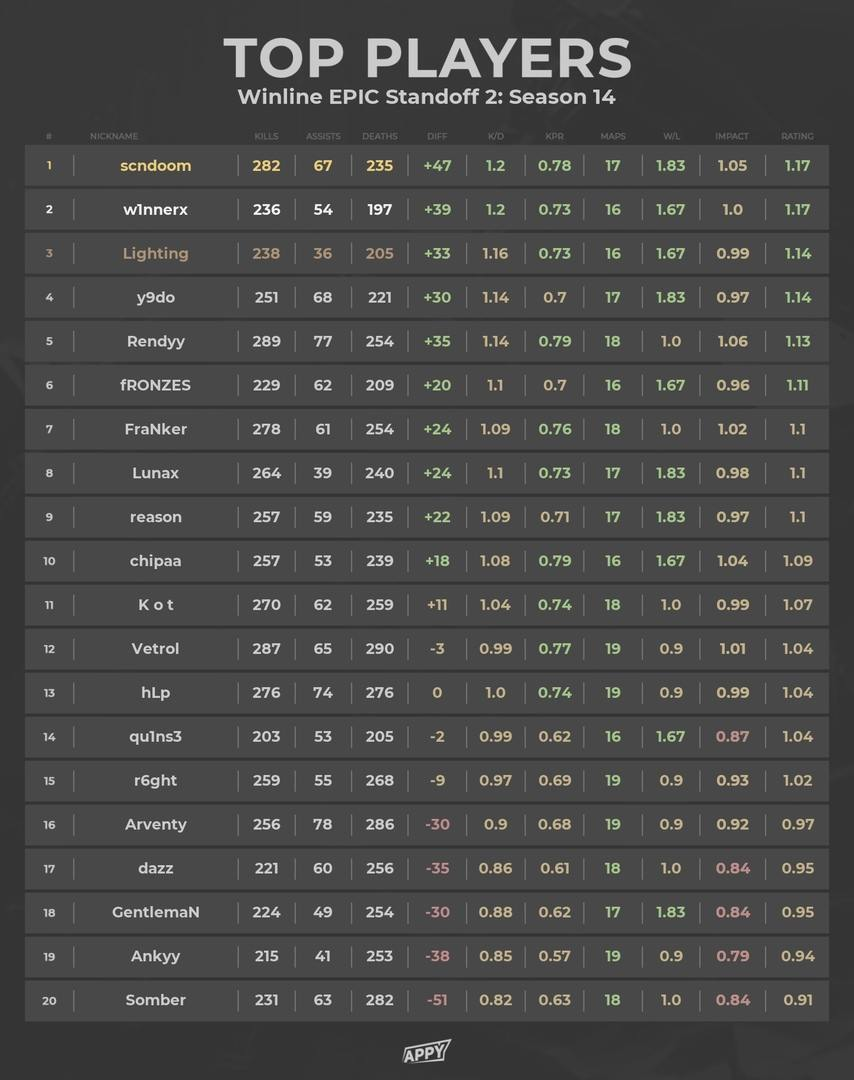This screenshot has width=854, height=1080.
Task: Click the KPR column header
Action: 554,136
